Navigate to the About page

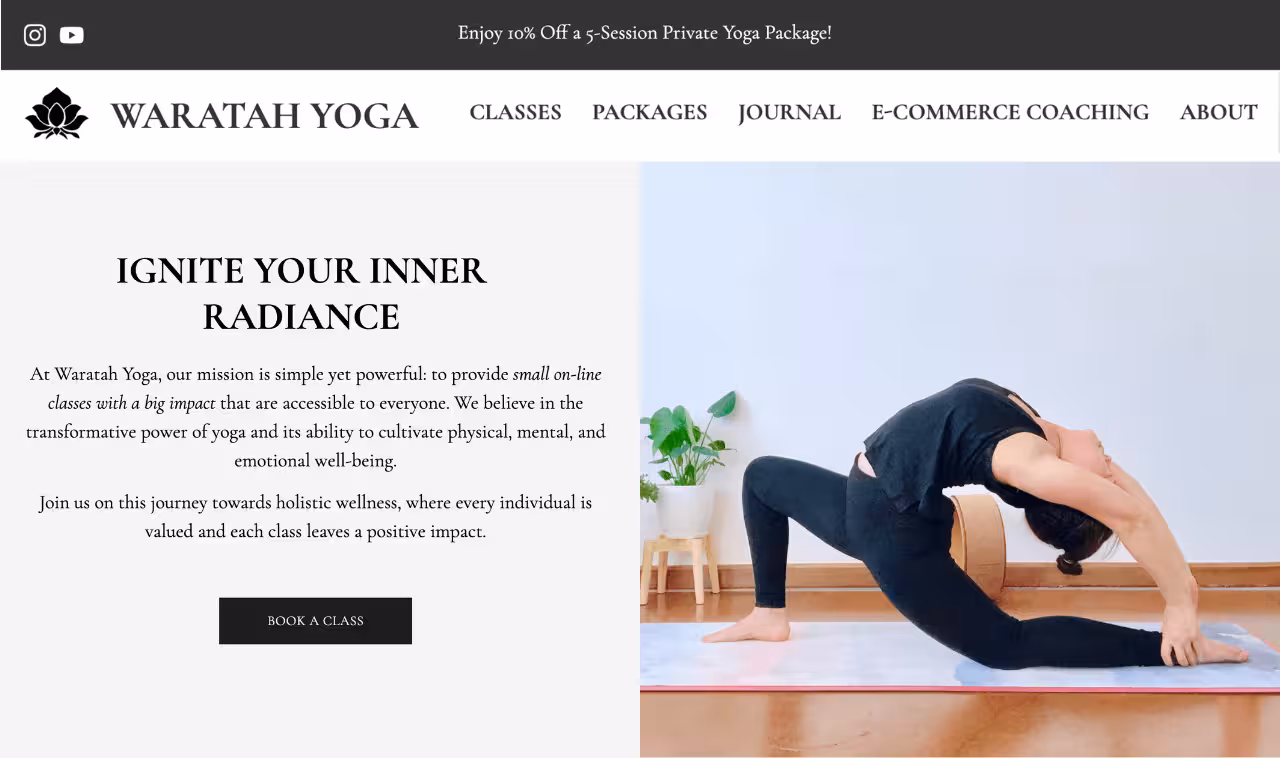click(x=1218, y=112)
